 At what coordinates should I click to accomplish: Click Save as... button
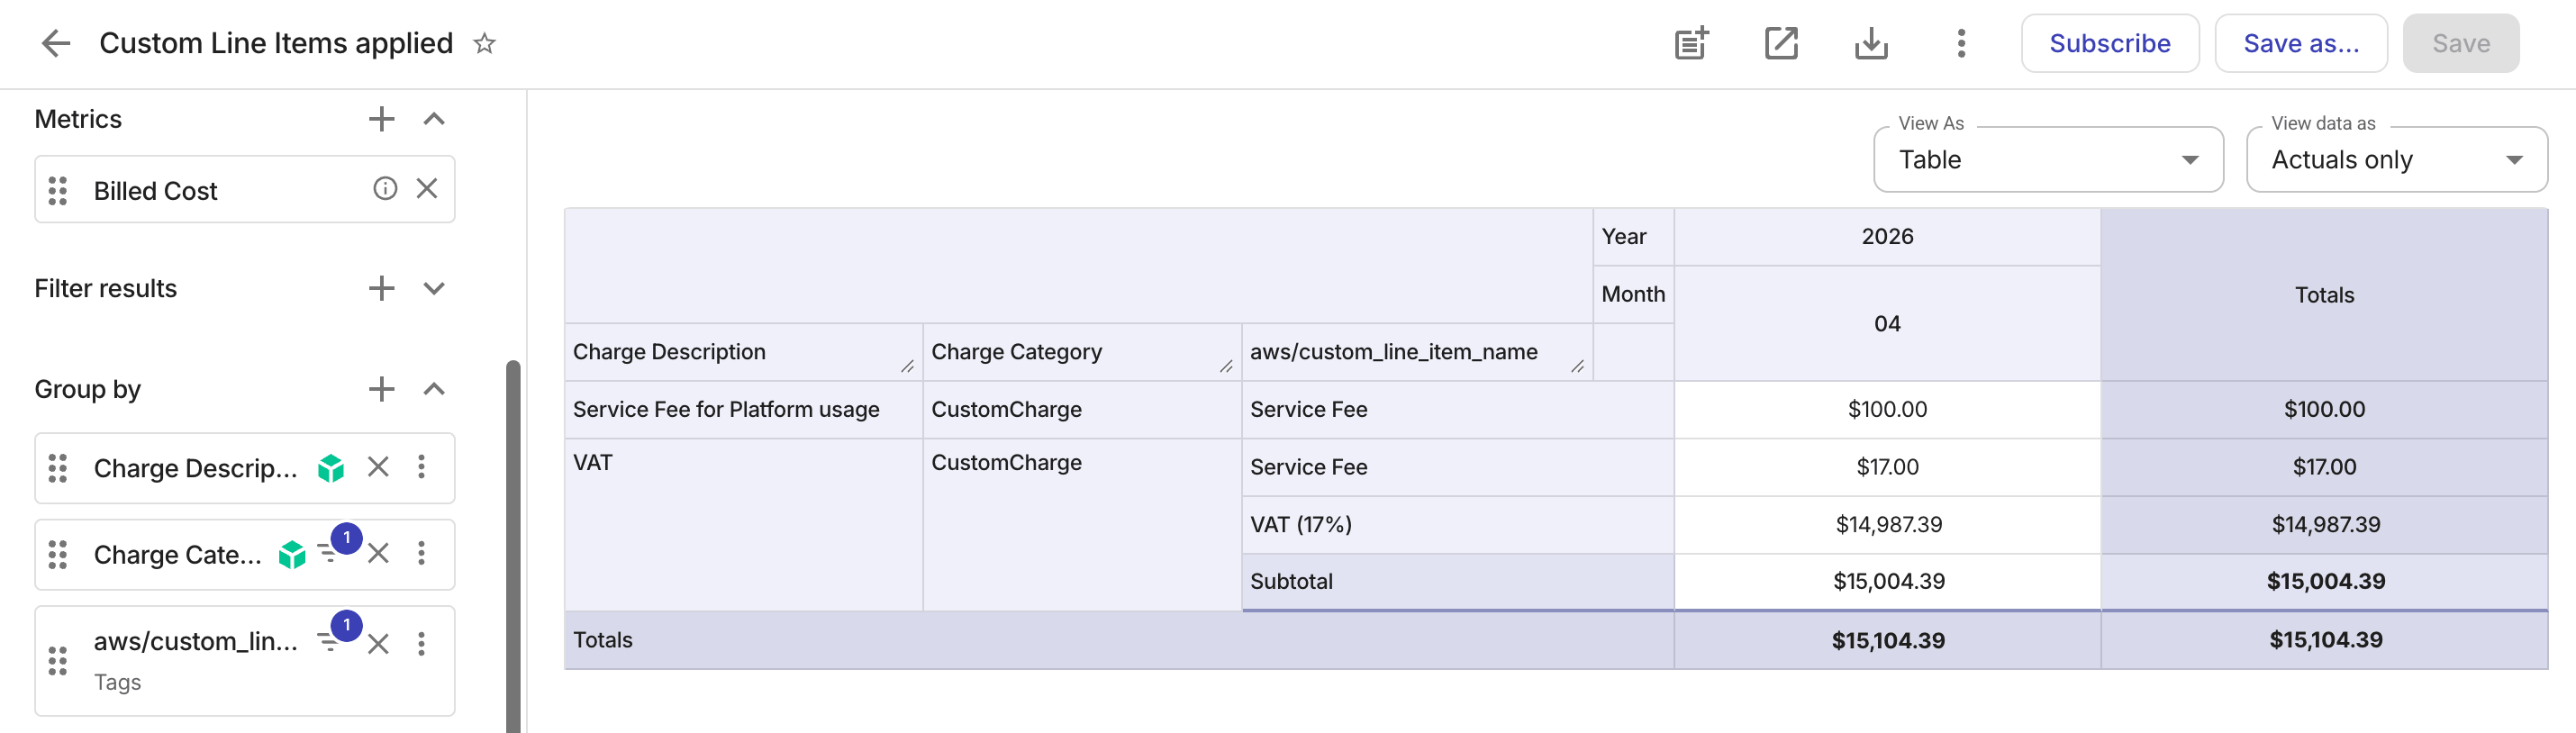[2301, 43]
